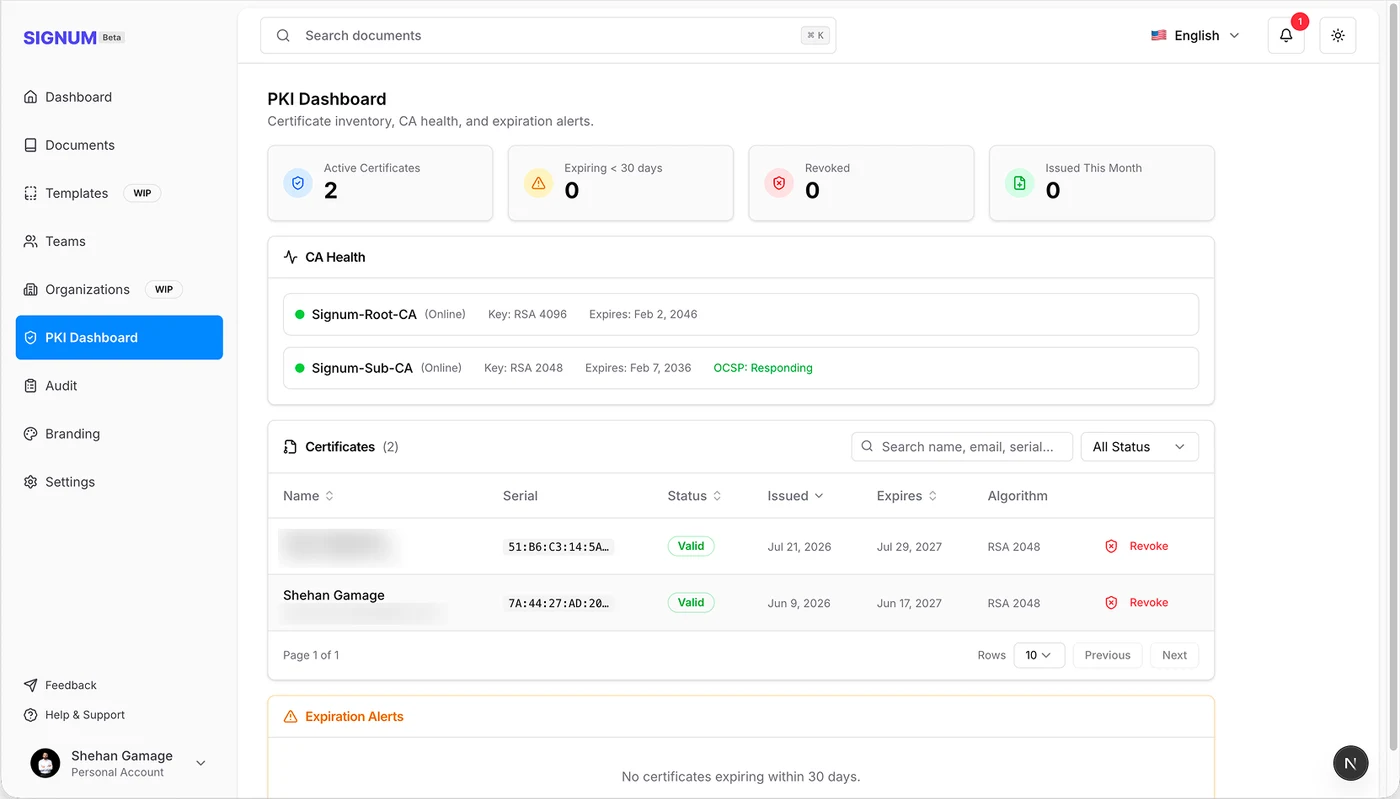Open Audit in the sidebar

pyautogui.click(x=119, y=386)
